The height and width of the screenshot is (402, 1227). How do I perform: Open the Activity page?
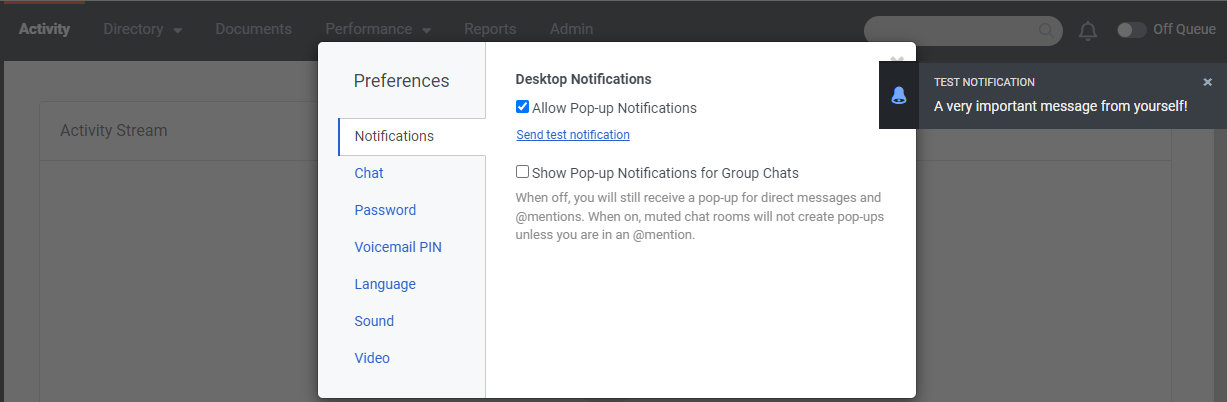(x=44, y=29)
